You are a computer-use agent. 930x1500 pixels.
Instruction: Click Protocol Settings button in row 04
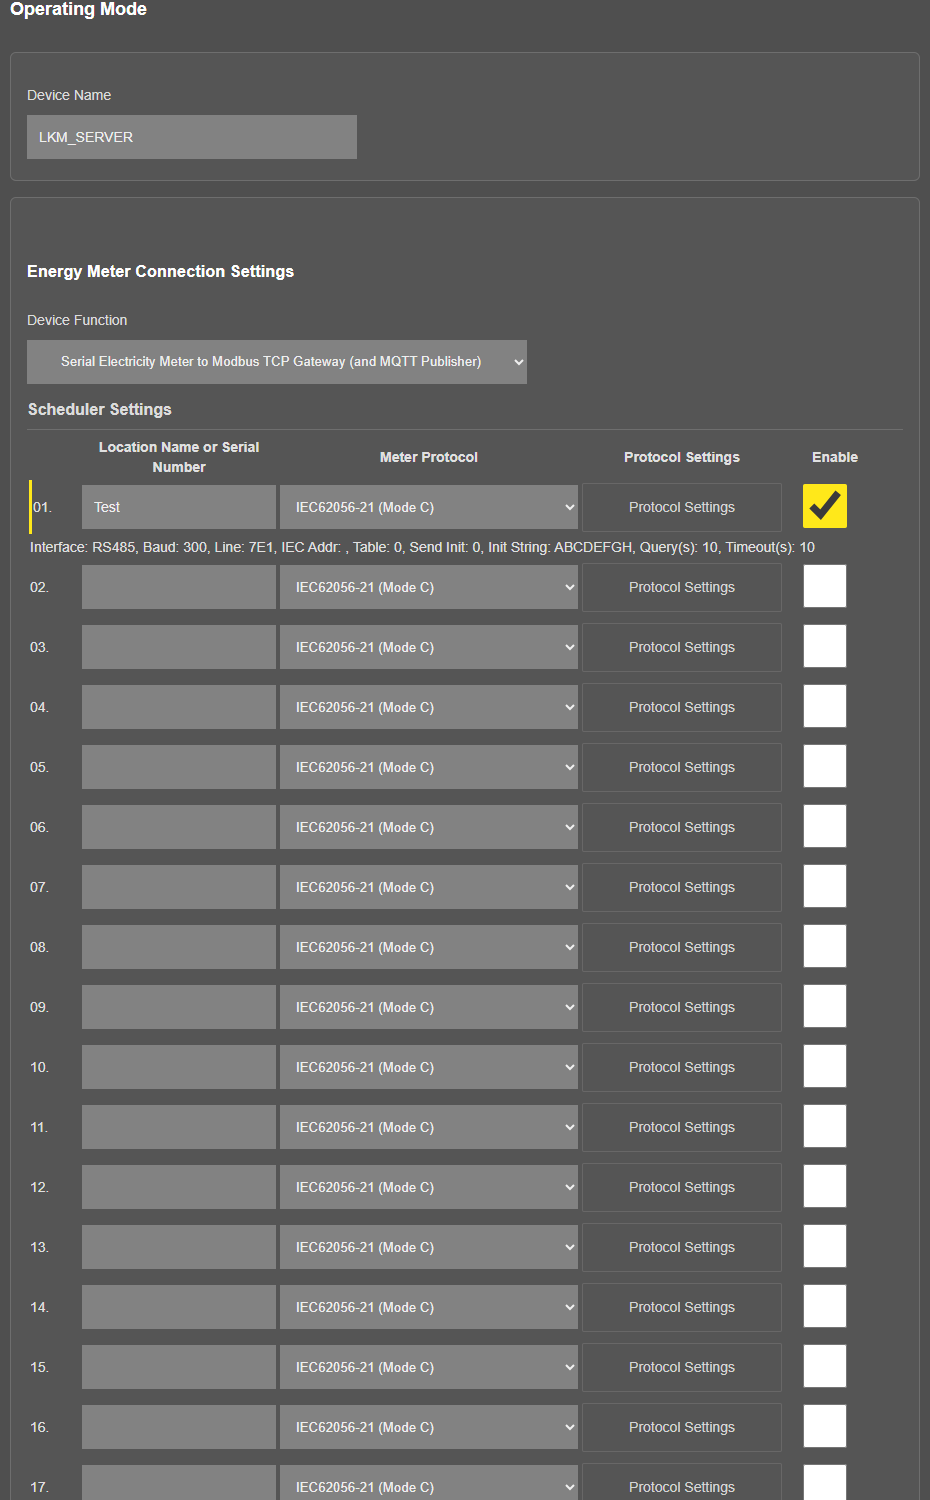[x=682, y=707]
